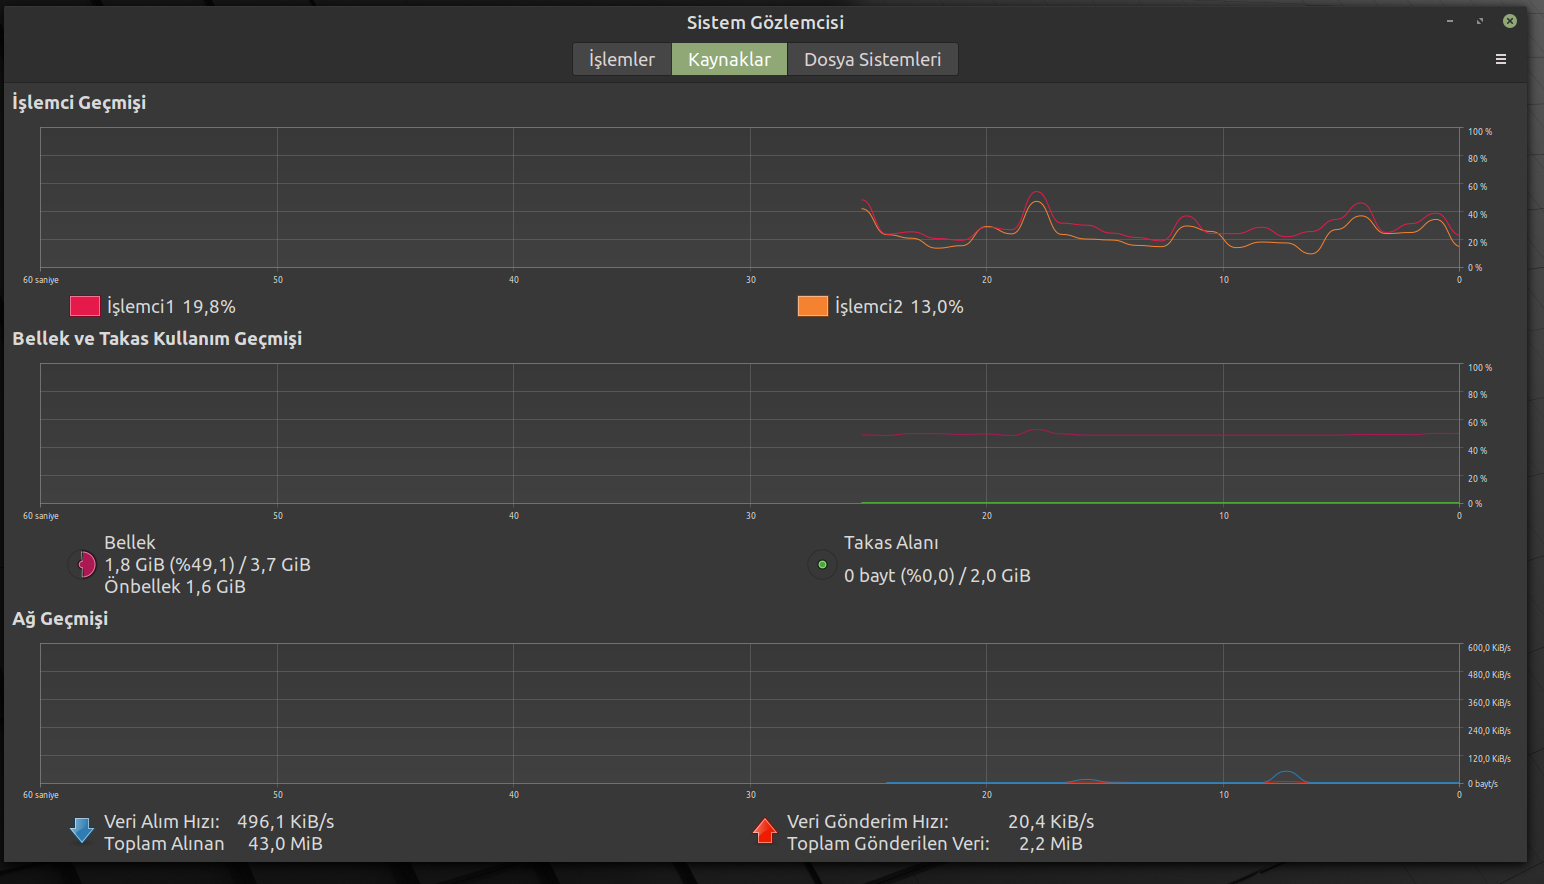
Task: Click the Veri Alım Hızı label
Action: [x=162, y=821]
